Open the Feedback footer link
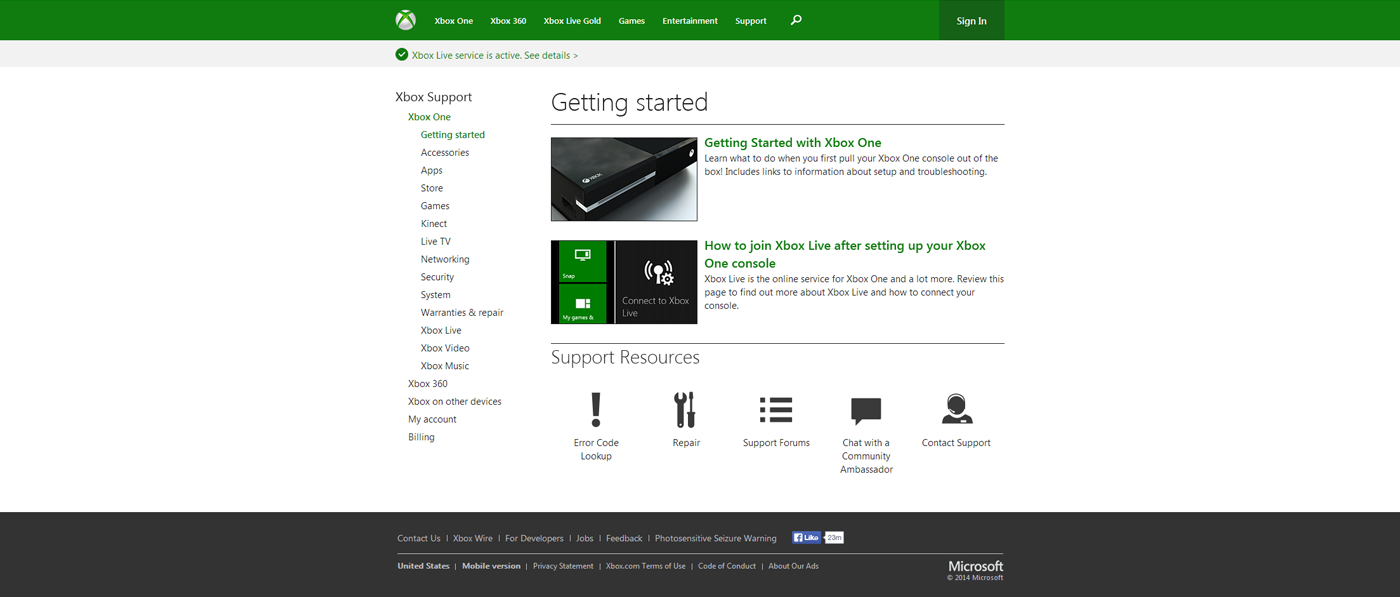The image size is (1400, 597). pos(624,538)
